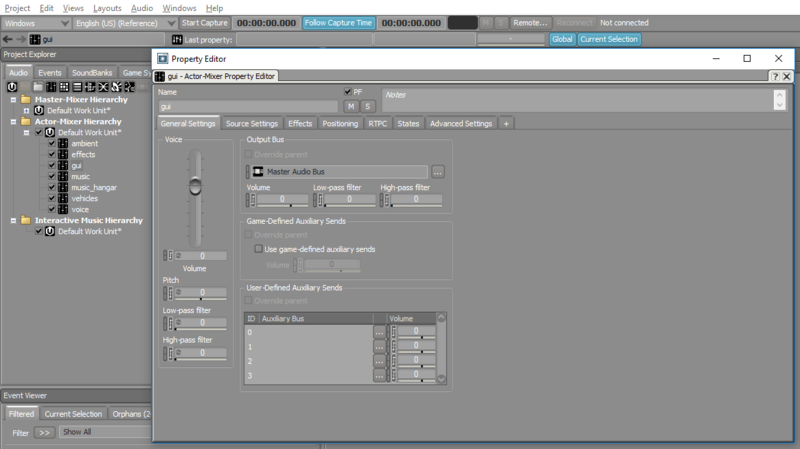Toggle the PF checkbox beside Name
Image resolution: width=800 pixels, height=449 pixels.
(347, 92)
